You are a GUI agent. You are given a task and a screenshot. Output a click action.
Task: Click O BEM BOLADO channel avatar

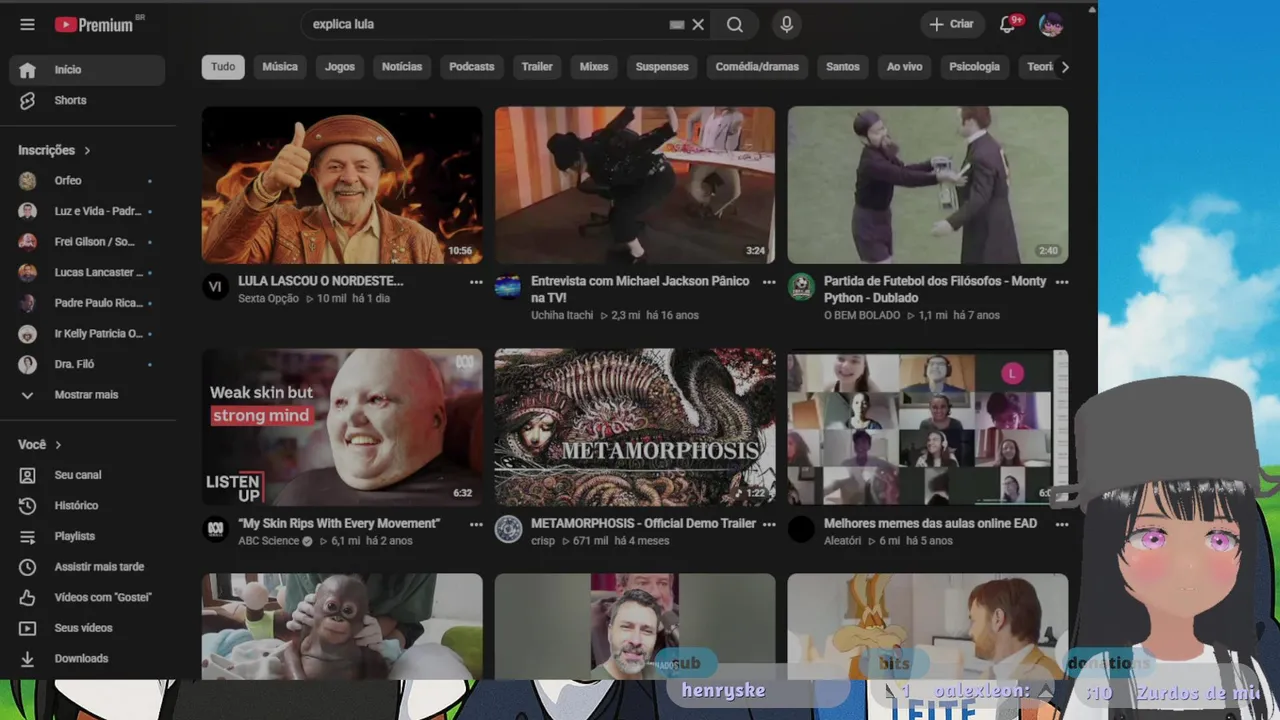click(801, 287)
